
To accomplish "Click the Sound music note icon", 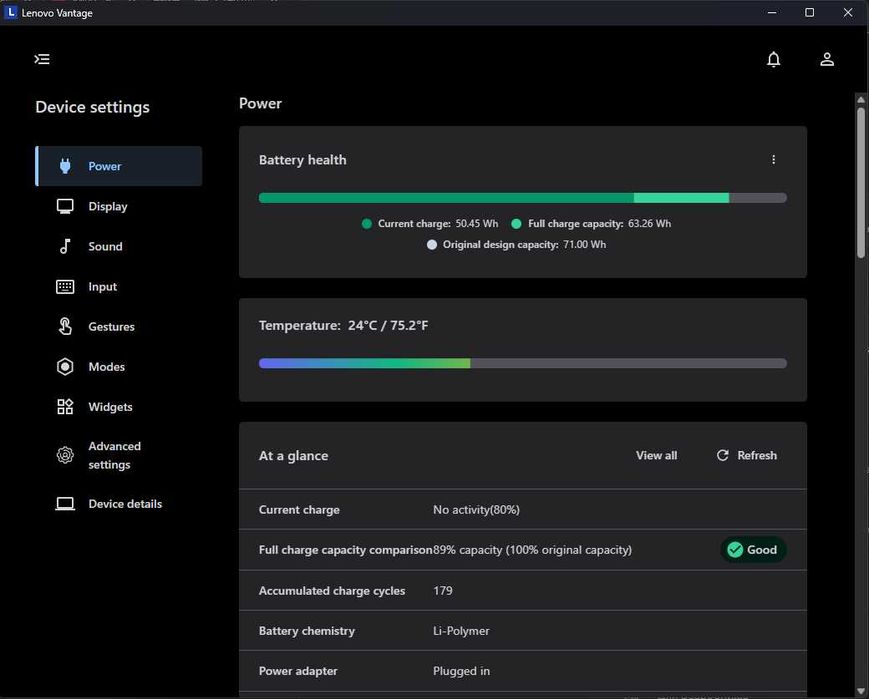I will click(65, 246).
